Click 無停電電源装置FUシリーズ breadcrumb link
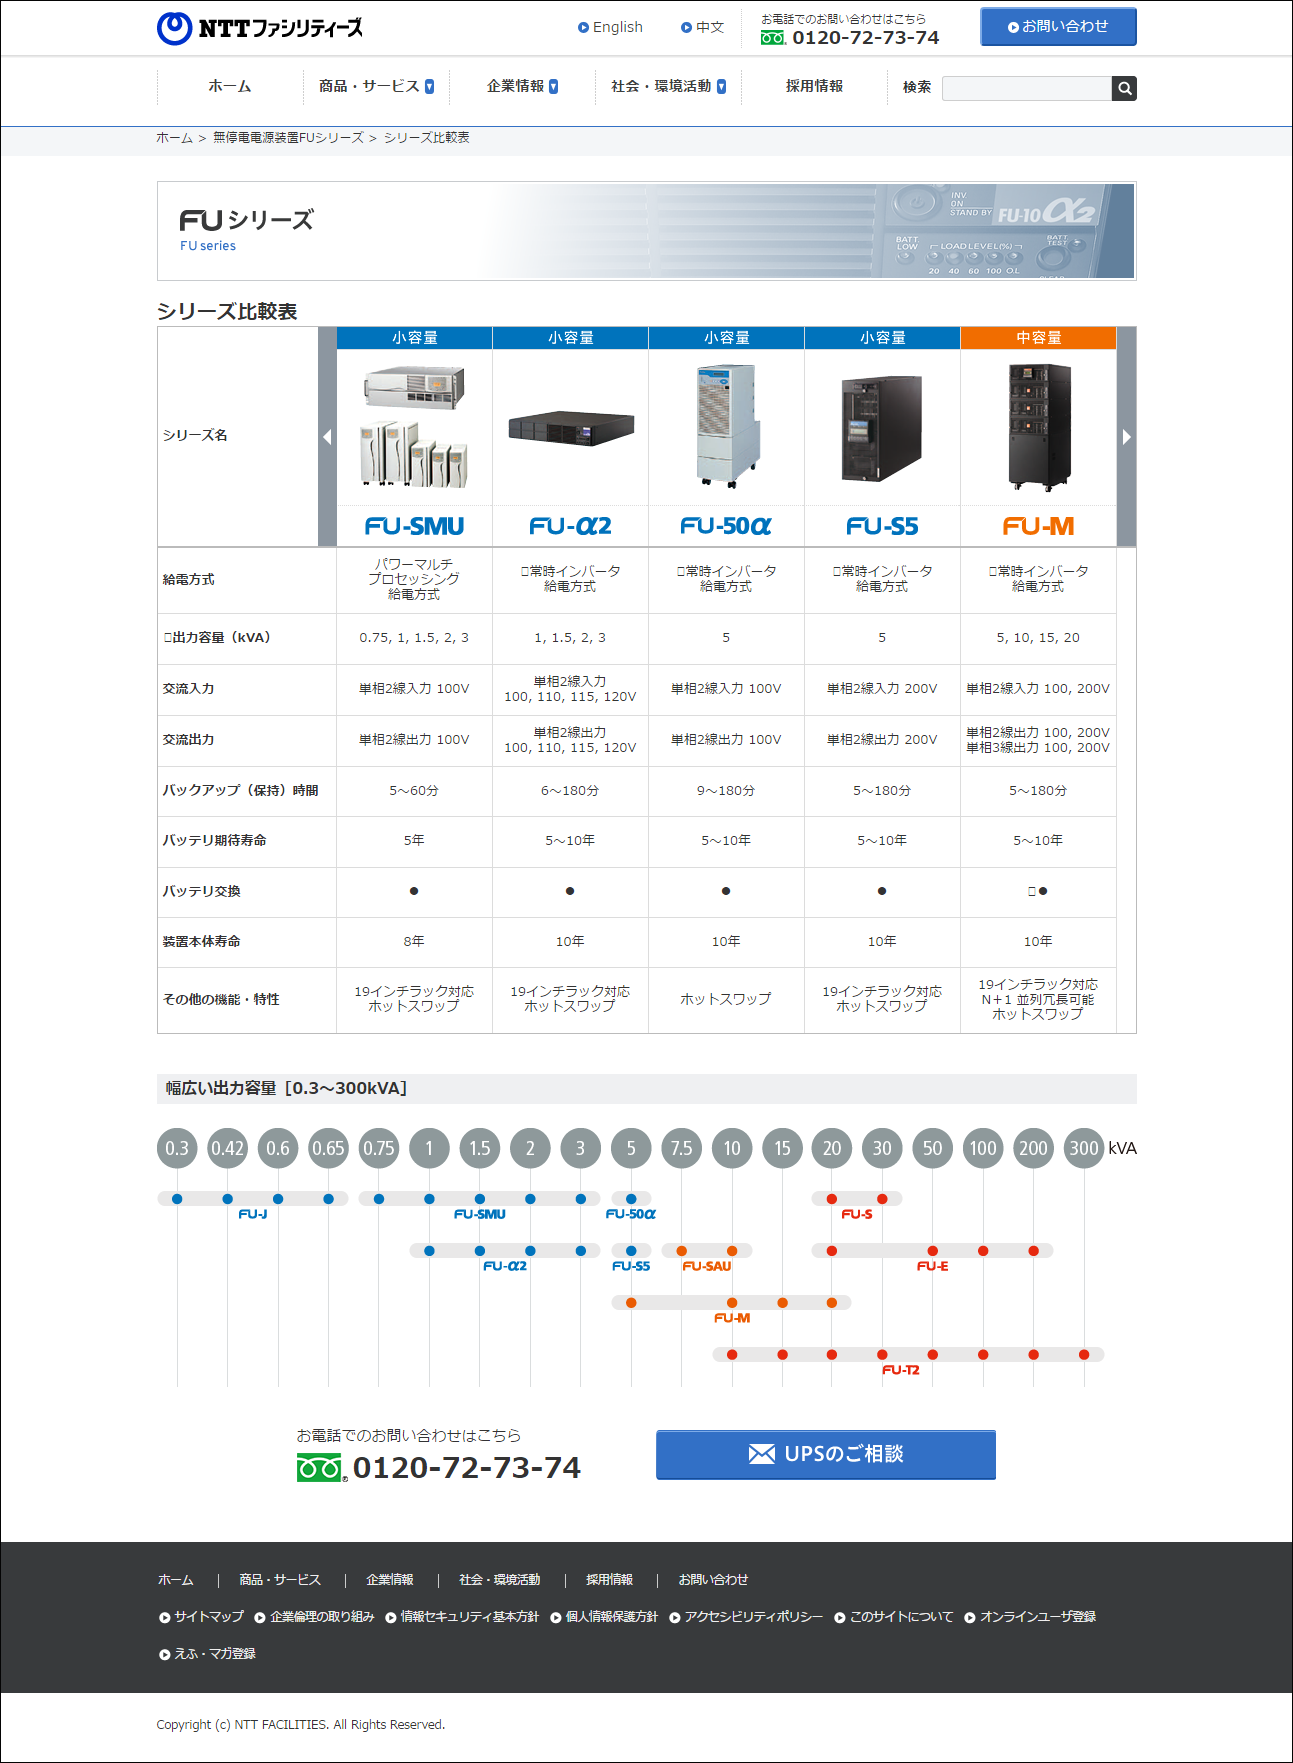This screenshot has width=1293, height=1763. point(288,138)
